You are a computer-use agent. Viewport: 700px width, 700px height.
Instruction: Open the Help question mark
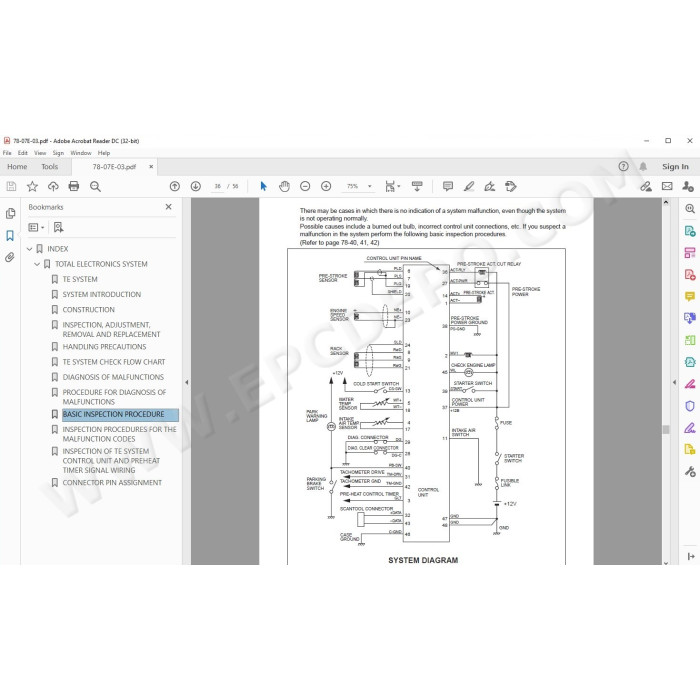click(x=623, y=167)
